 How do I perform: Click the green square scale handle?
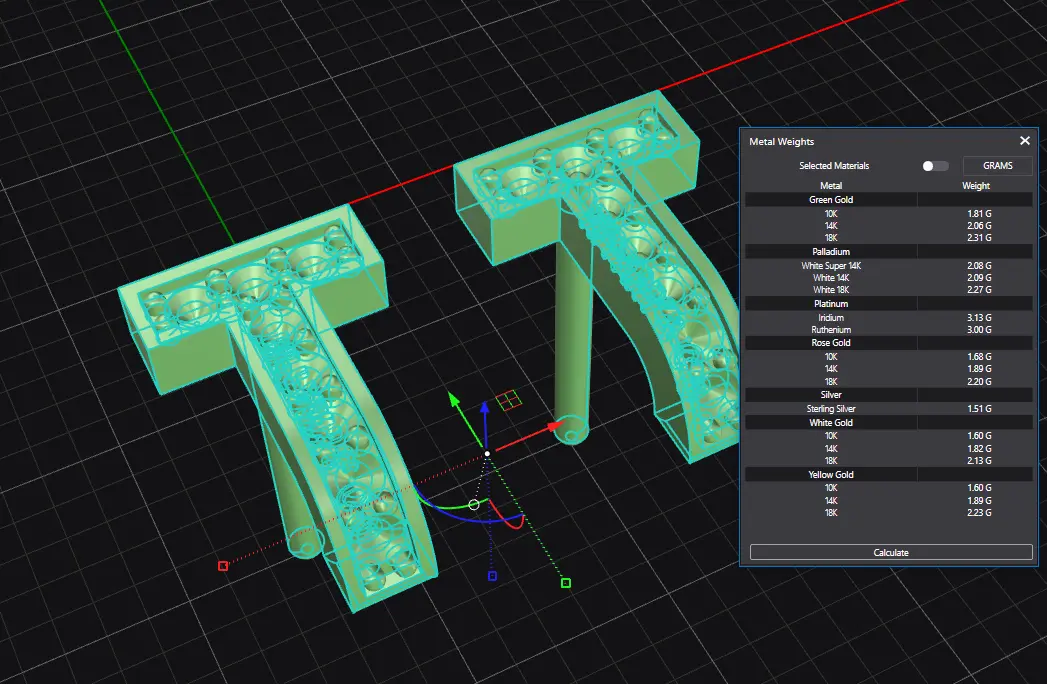[566, 583]
